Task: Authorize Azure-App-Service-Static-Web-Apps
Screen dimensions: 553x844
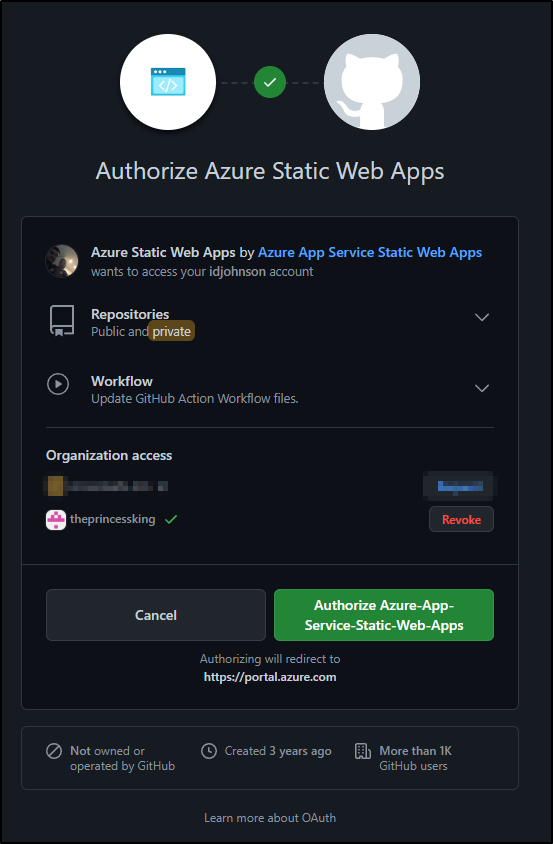Action: pyautogui.click(x=384, y=615)
